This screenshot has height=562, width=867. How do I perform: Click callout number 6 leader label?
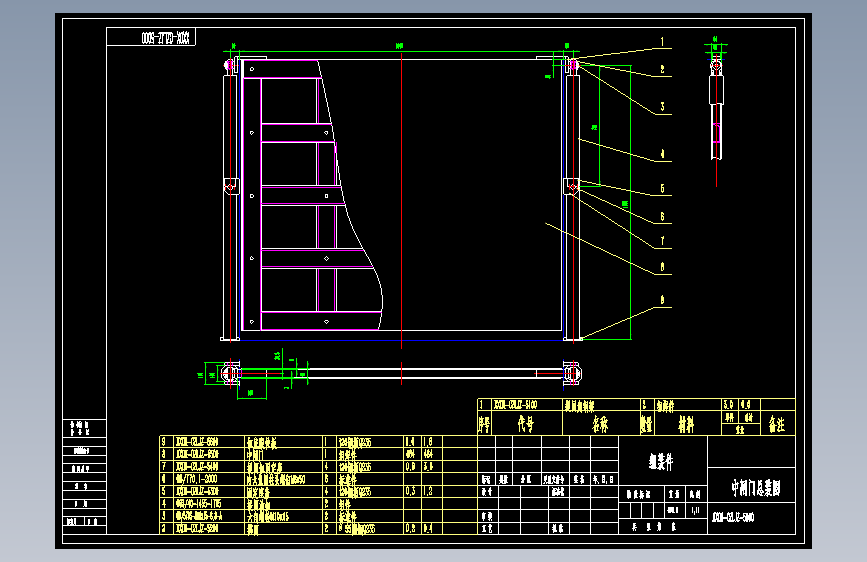[x=662, y=216]
